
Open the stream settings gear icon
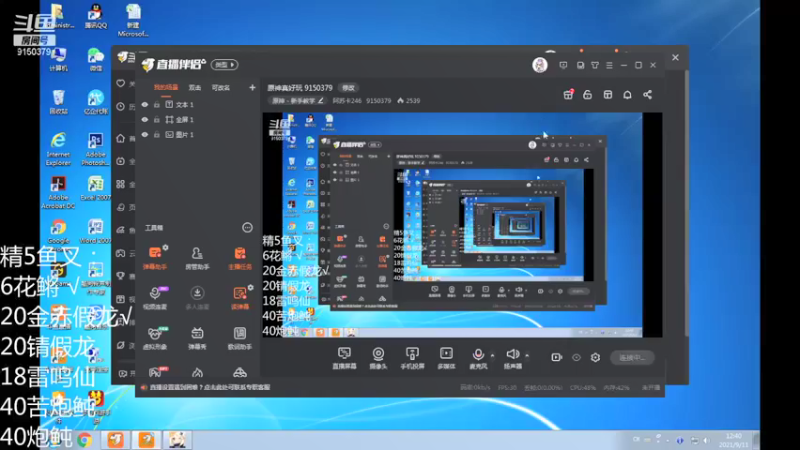[x=595, y=358]
